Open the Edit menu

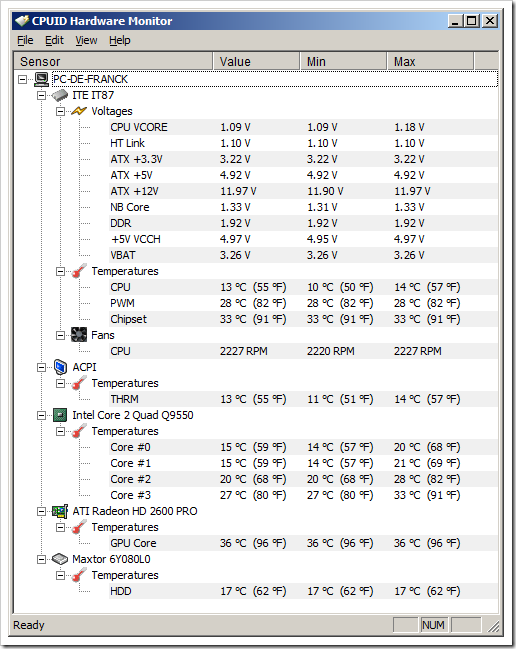click(54, 41)
